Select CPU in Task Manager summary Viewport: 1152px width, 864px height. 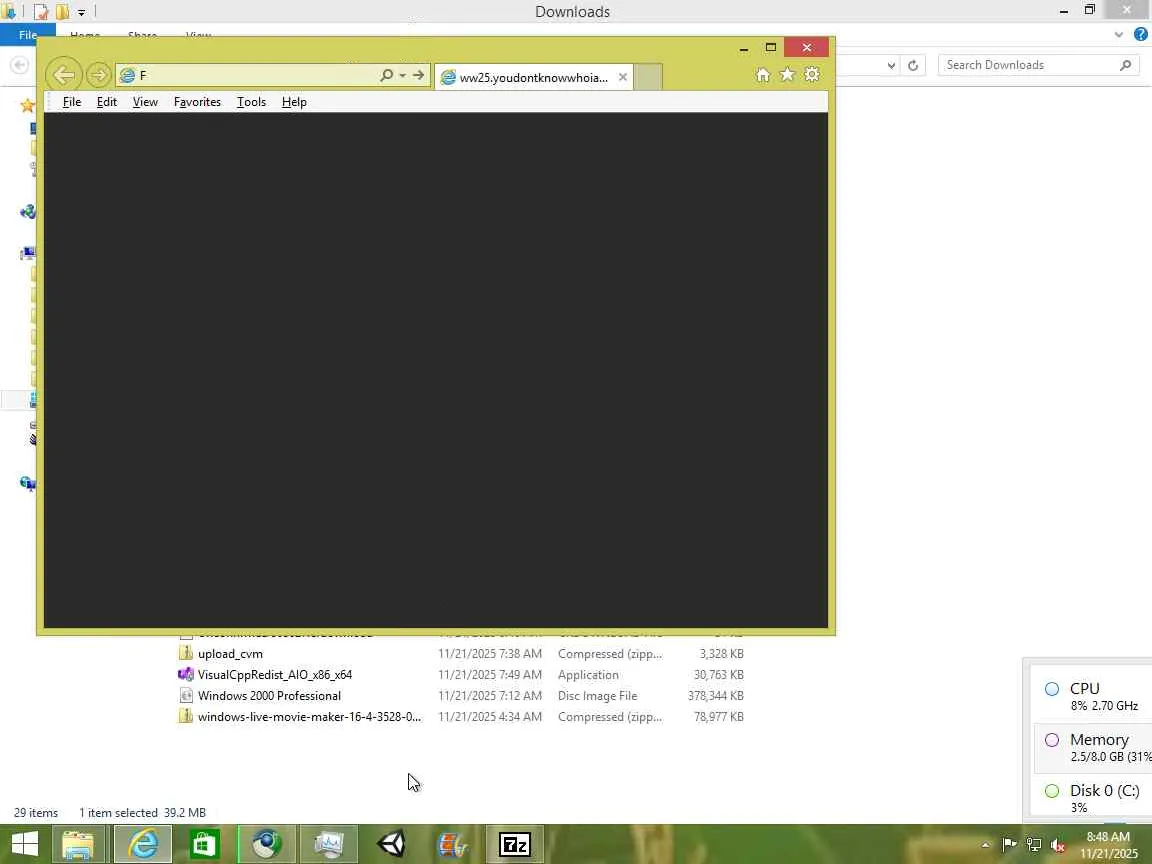pos(1093,696)
